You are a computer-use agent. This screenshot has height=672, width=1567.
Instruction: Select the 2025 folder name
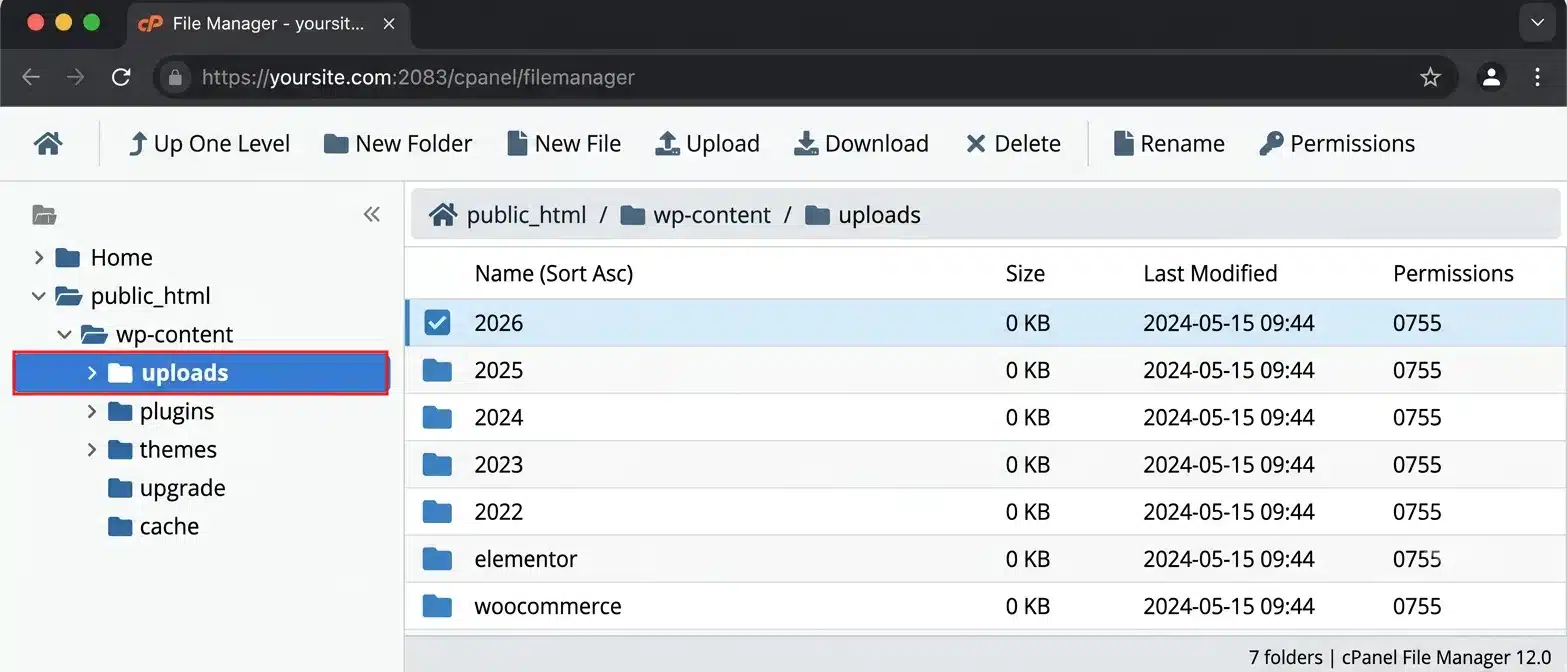(x=499, y=370)
